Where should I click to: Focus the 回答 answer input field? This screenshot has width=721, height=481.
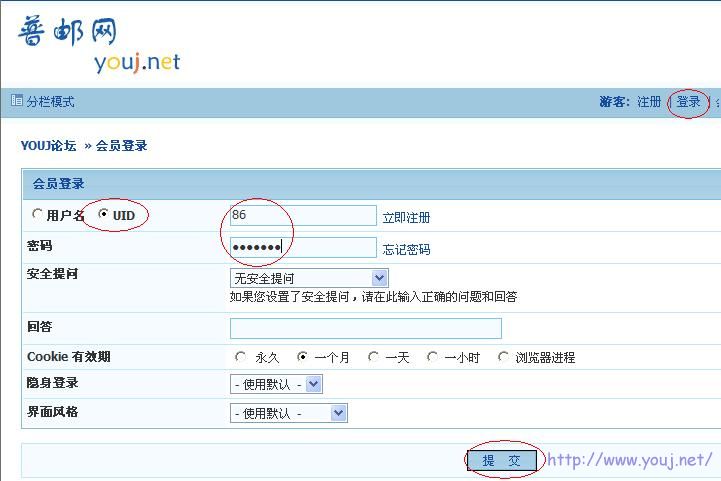click(x=366, y=328)
